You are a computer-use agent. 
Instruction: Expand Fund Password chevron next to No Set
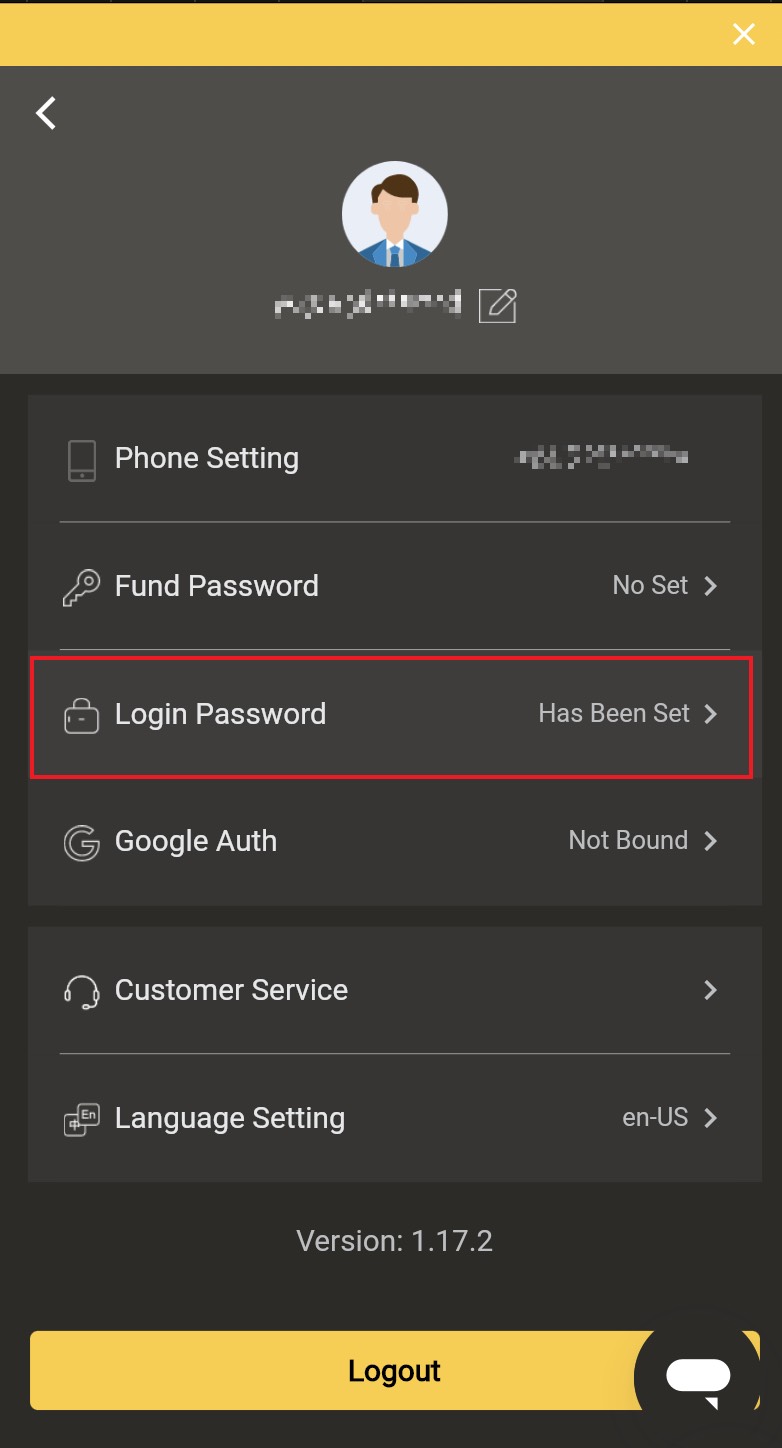pos(711,586)
